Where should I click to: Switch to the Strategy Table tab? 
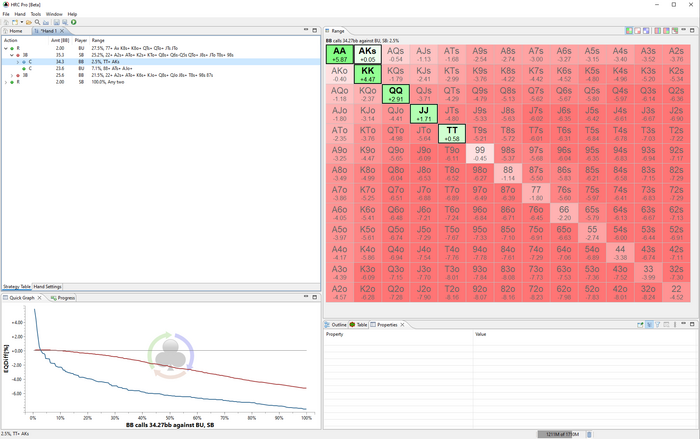coord(17,287)
